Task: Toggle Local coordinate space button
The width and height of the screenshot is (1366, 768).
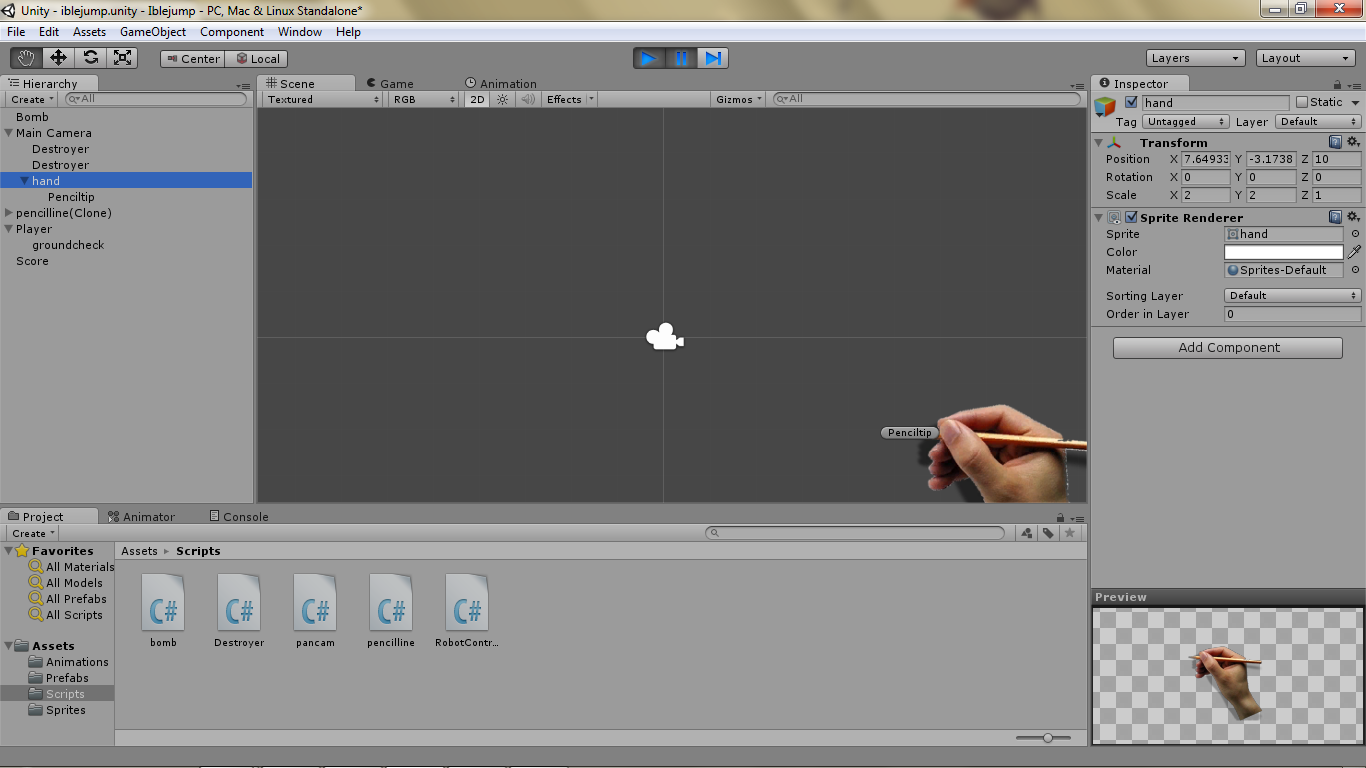Action: pos(257,59)
